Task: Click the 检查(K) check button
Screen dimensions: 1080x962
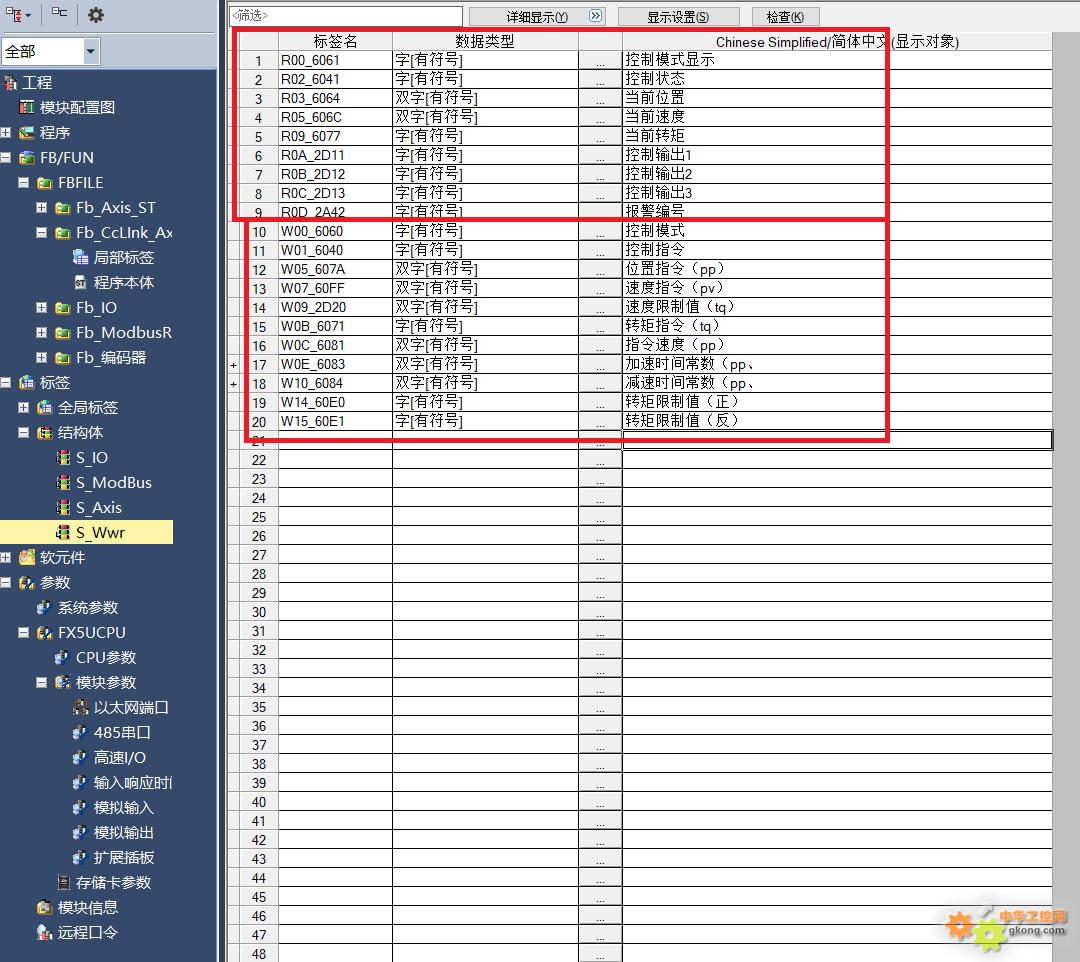Action: coord(784,17)
